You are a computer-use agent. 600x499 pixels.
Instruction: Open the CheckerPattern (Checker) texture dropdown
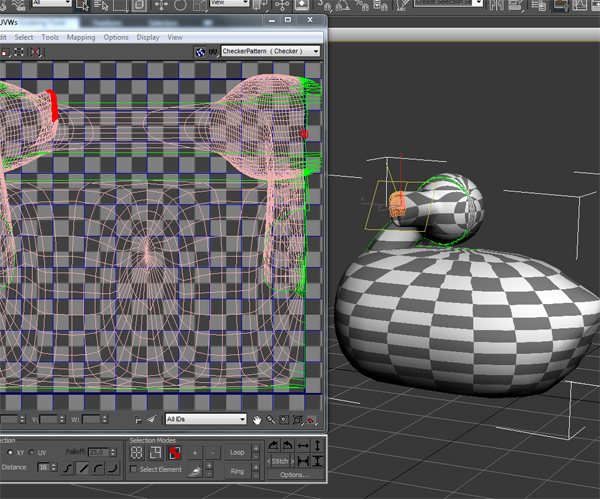pyautogui.click(x=271, y=51)
